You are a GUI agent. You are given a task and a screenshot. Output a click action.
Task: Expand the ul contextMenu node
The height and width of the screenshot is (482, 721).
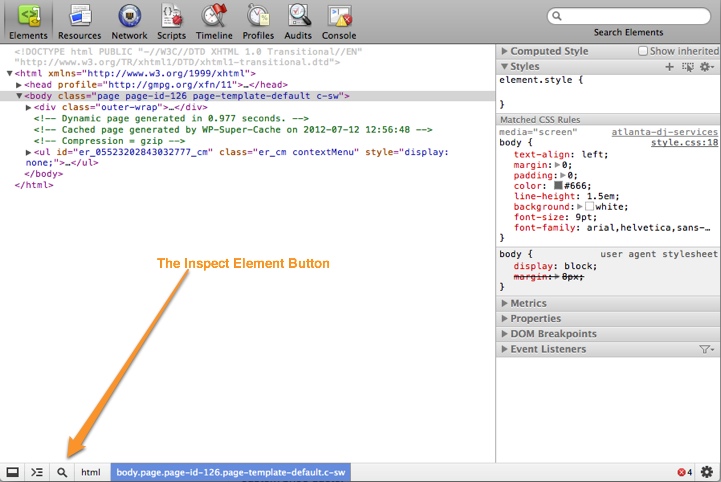pos(29,152)
